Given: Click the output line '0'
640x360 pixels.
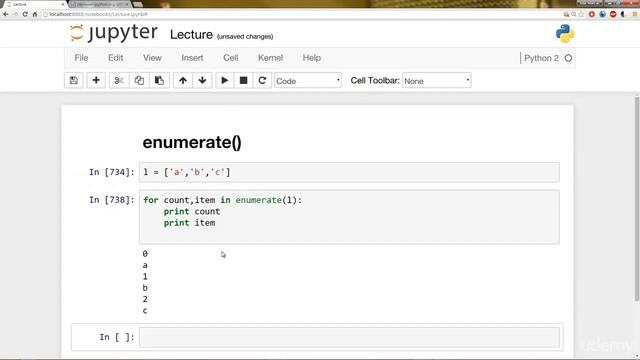Looking at the screenshot, I should click(145, 254).
